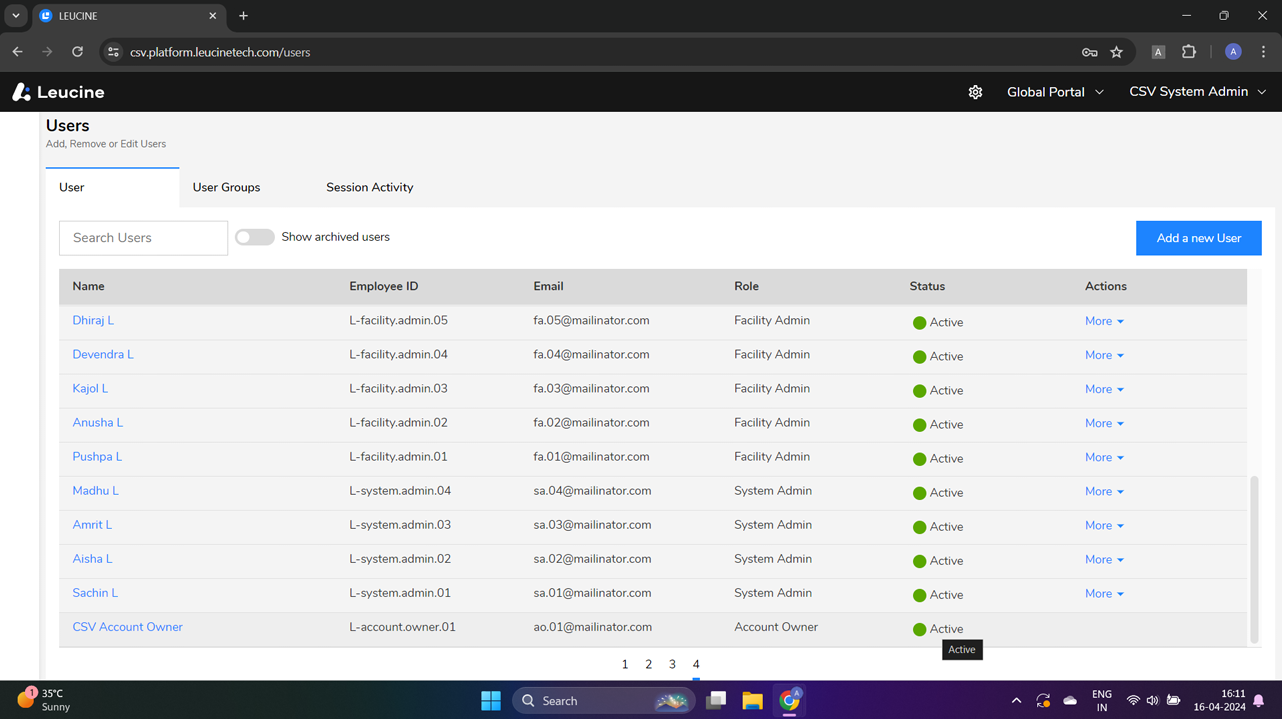The height and width of the screenshot is (719, 1282).
Task: Open a new browser tab
Action: 243,16
